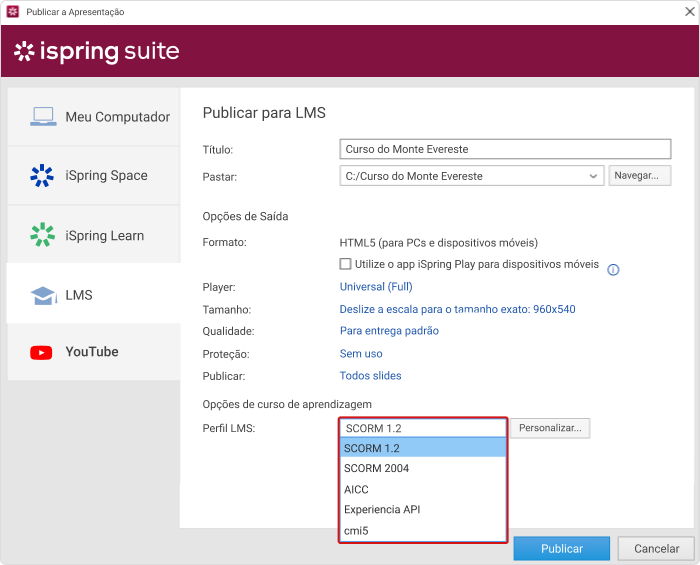Close the Publicar a Apresentação dialog
This screenshot has width=700, height=565.
point(690,12)
